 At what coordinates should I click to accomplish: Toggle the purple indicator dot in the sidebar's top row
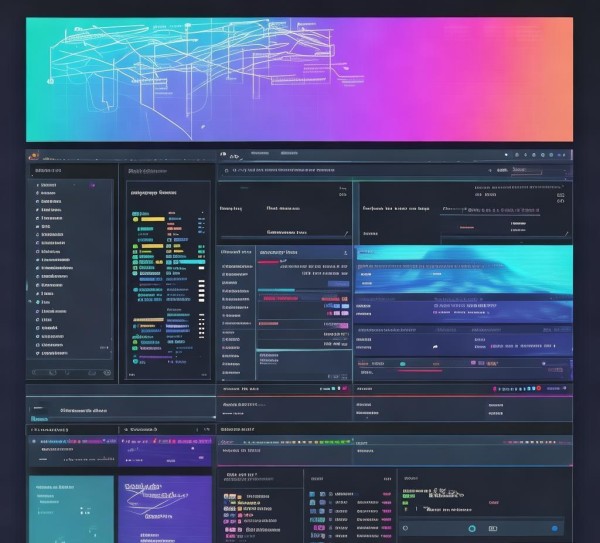(x=92, y=185)
